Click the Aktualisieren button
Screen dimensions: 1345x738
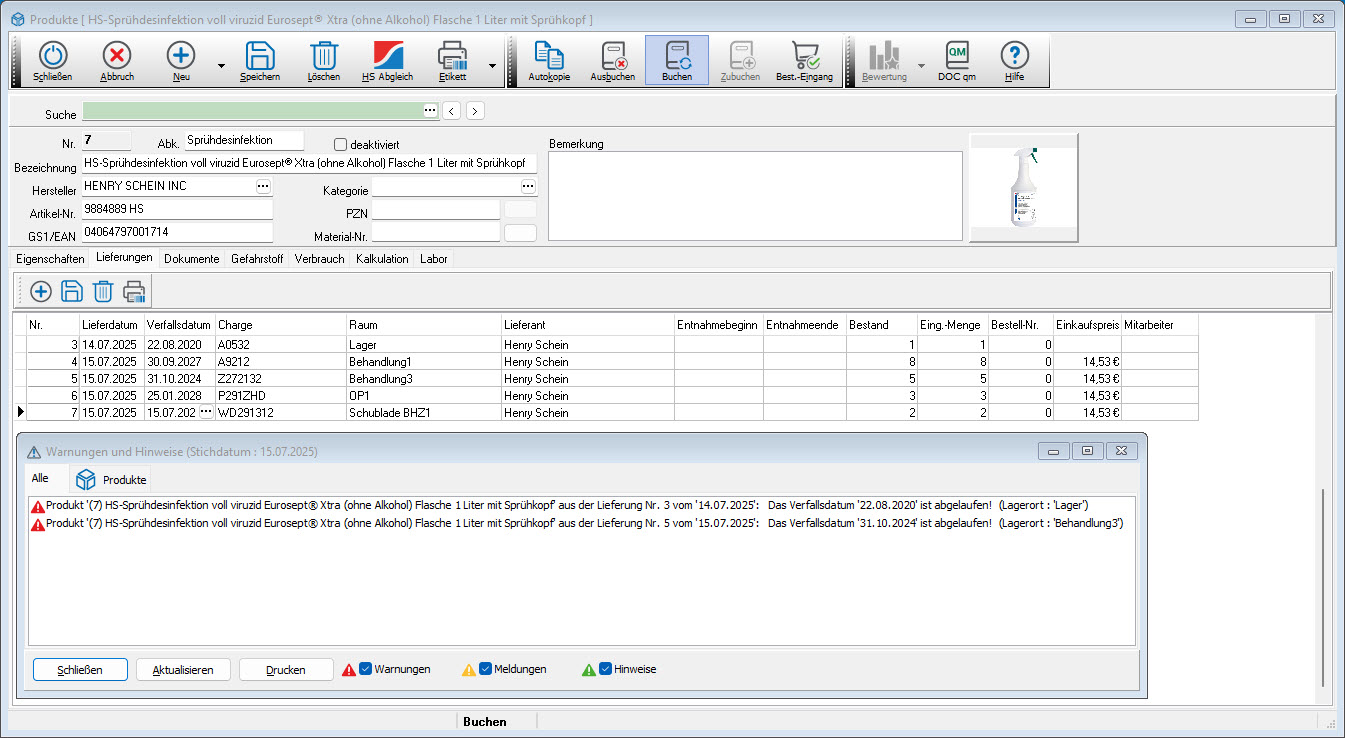point(183,670)
